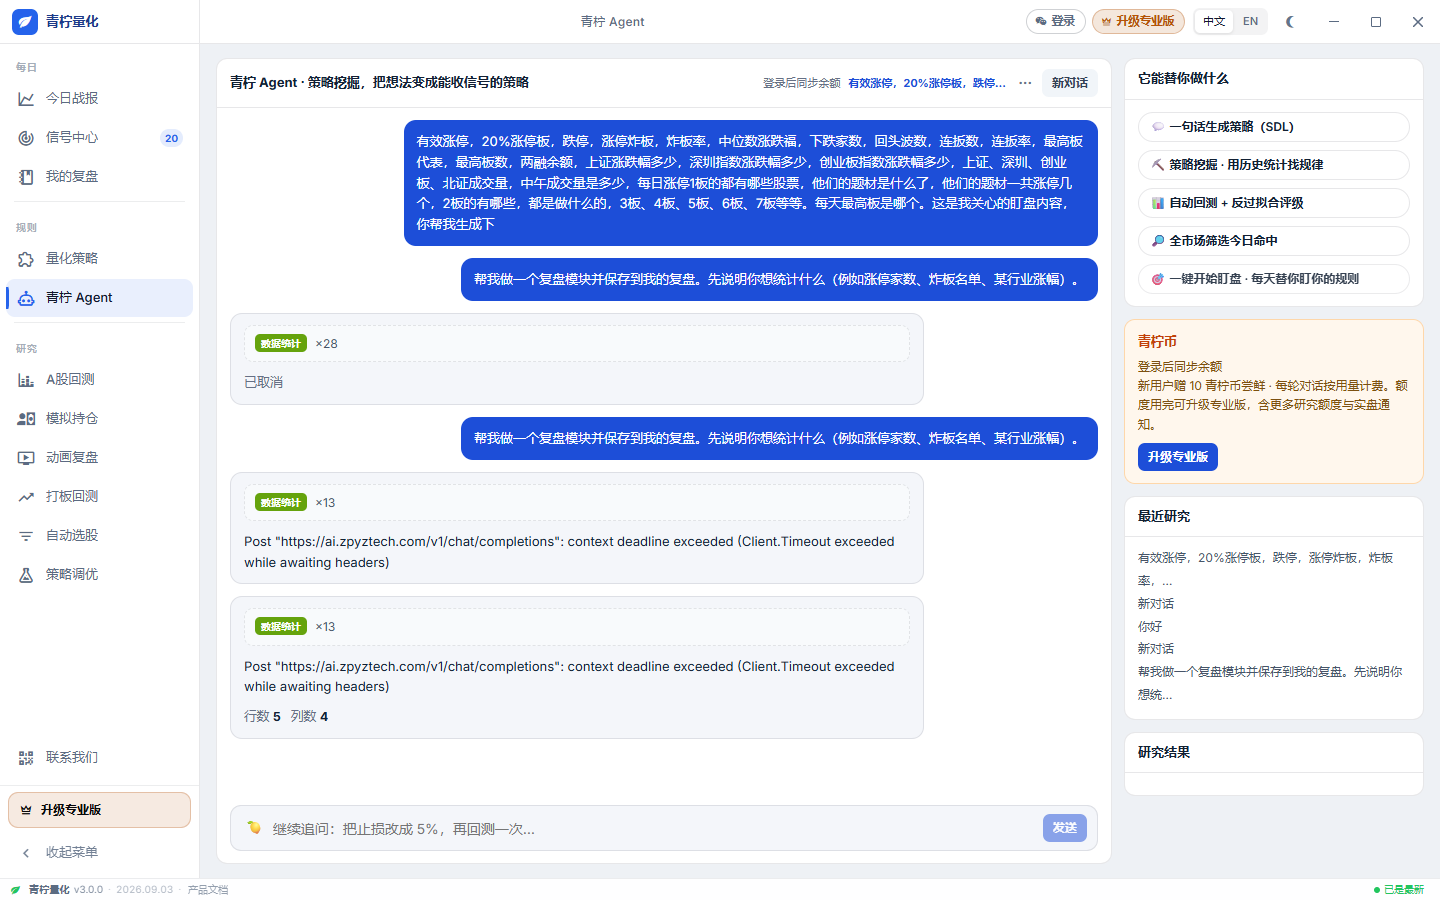
Task: Switch language to 中文
Action: [1214, 21]
